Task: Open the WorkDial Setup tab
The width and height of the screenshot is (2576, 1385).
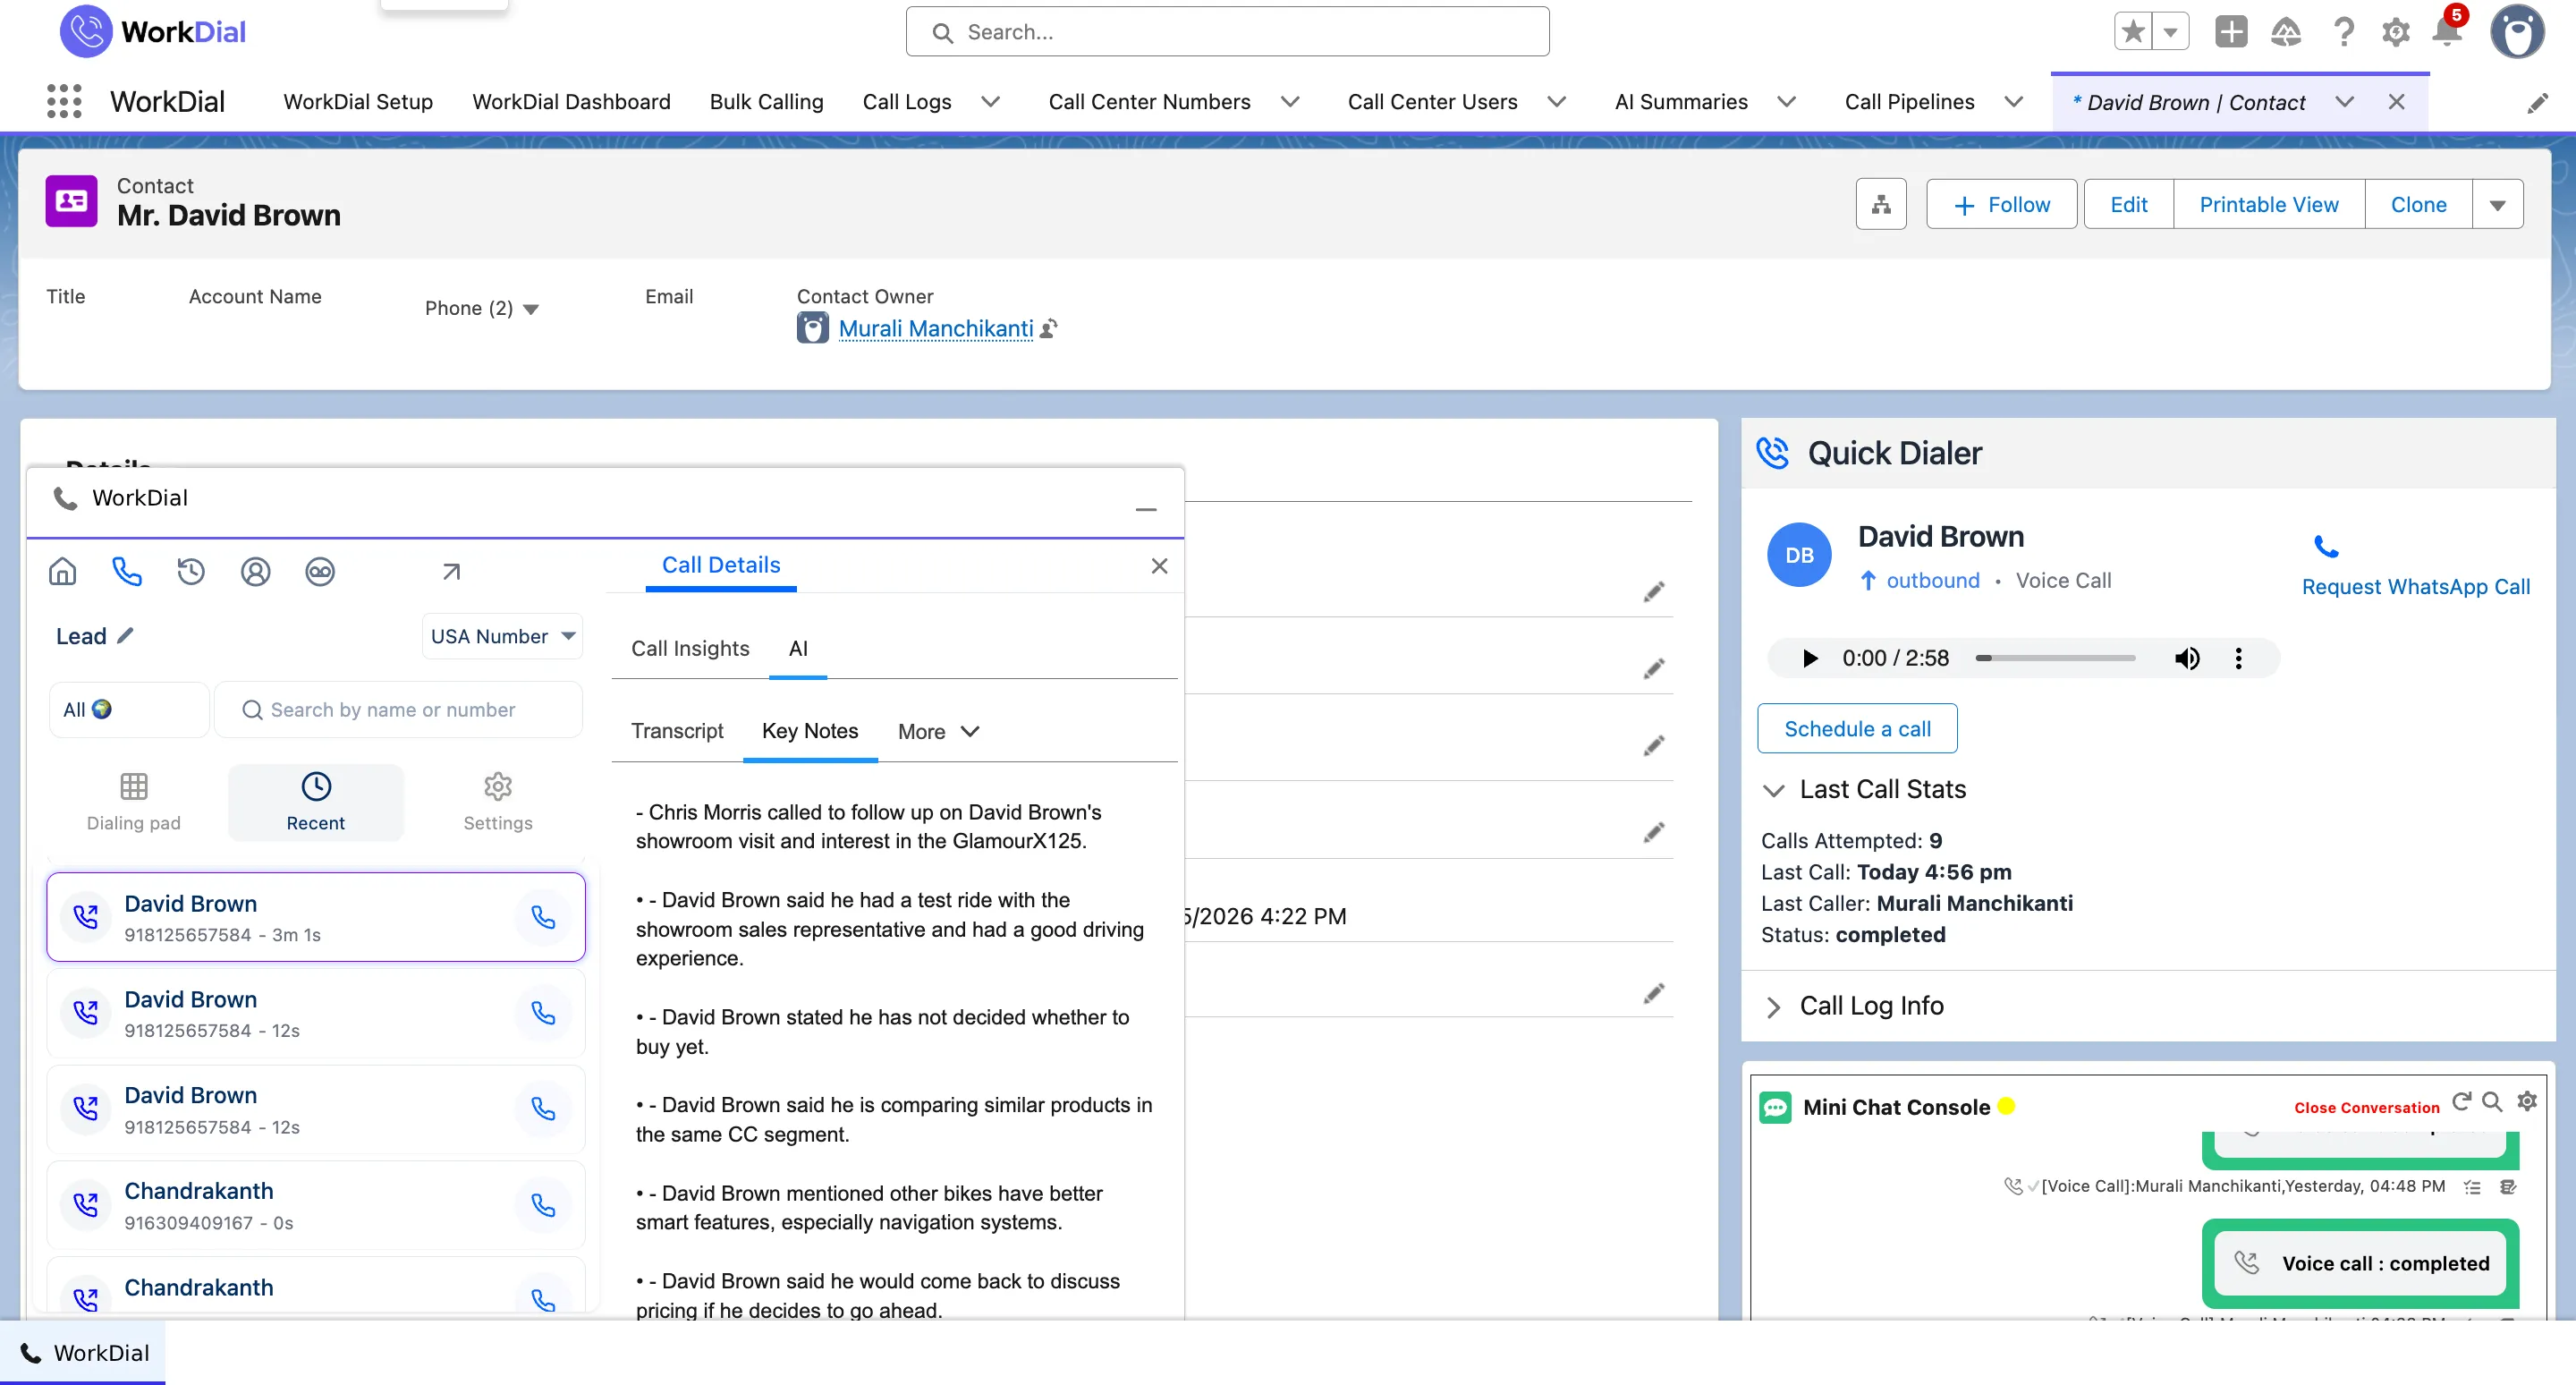Action: pos(358,102)
